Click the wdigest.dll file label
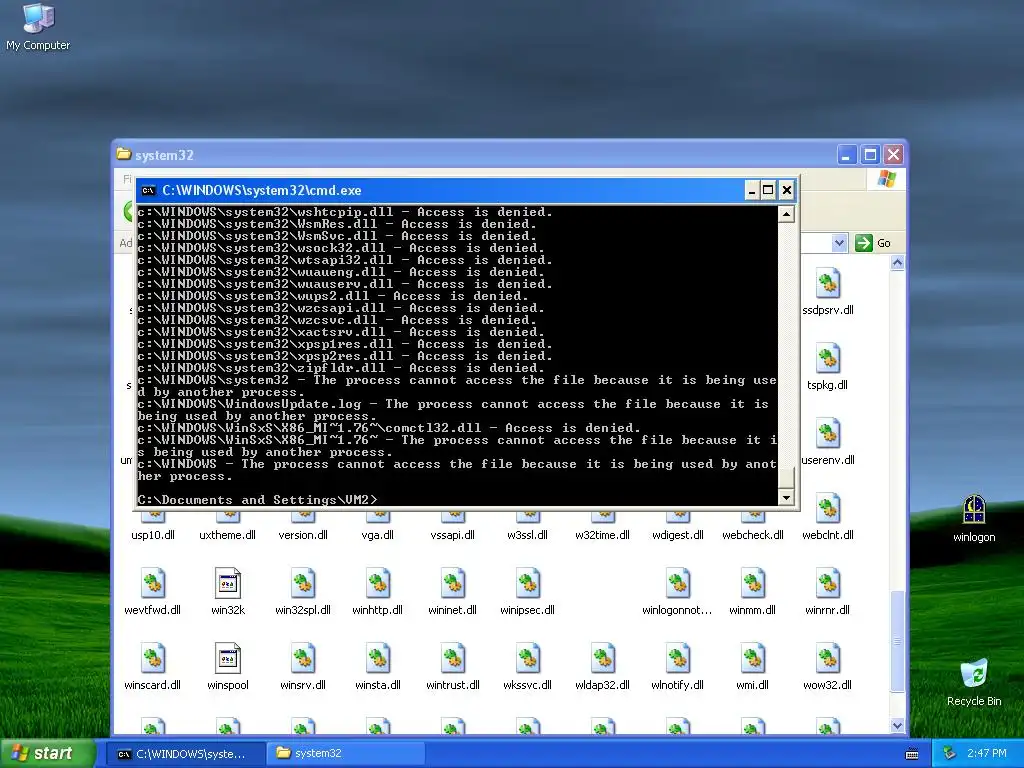Screen dimensions: 1024x768 pos(678,535)
